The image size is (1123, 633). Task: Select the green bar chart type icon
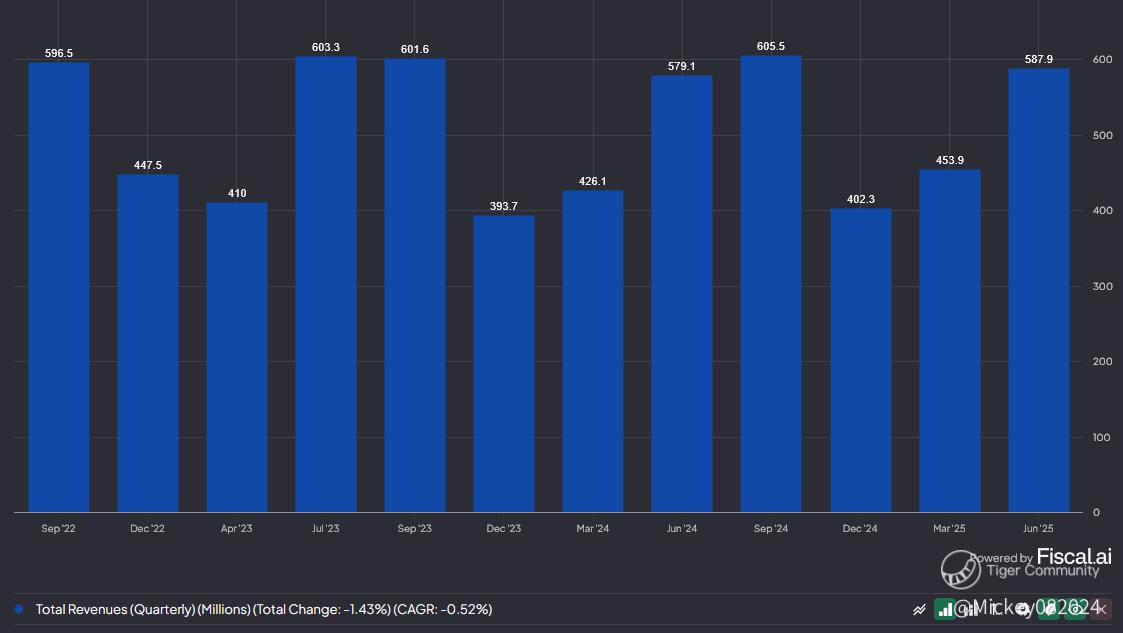[945, 609]
